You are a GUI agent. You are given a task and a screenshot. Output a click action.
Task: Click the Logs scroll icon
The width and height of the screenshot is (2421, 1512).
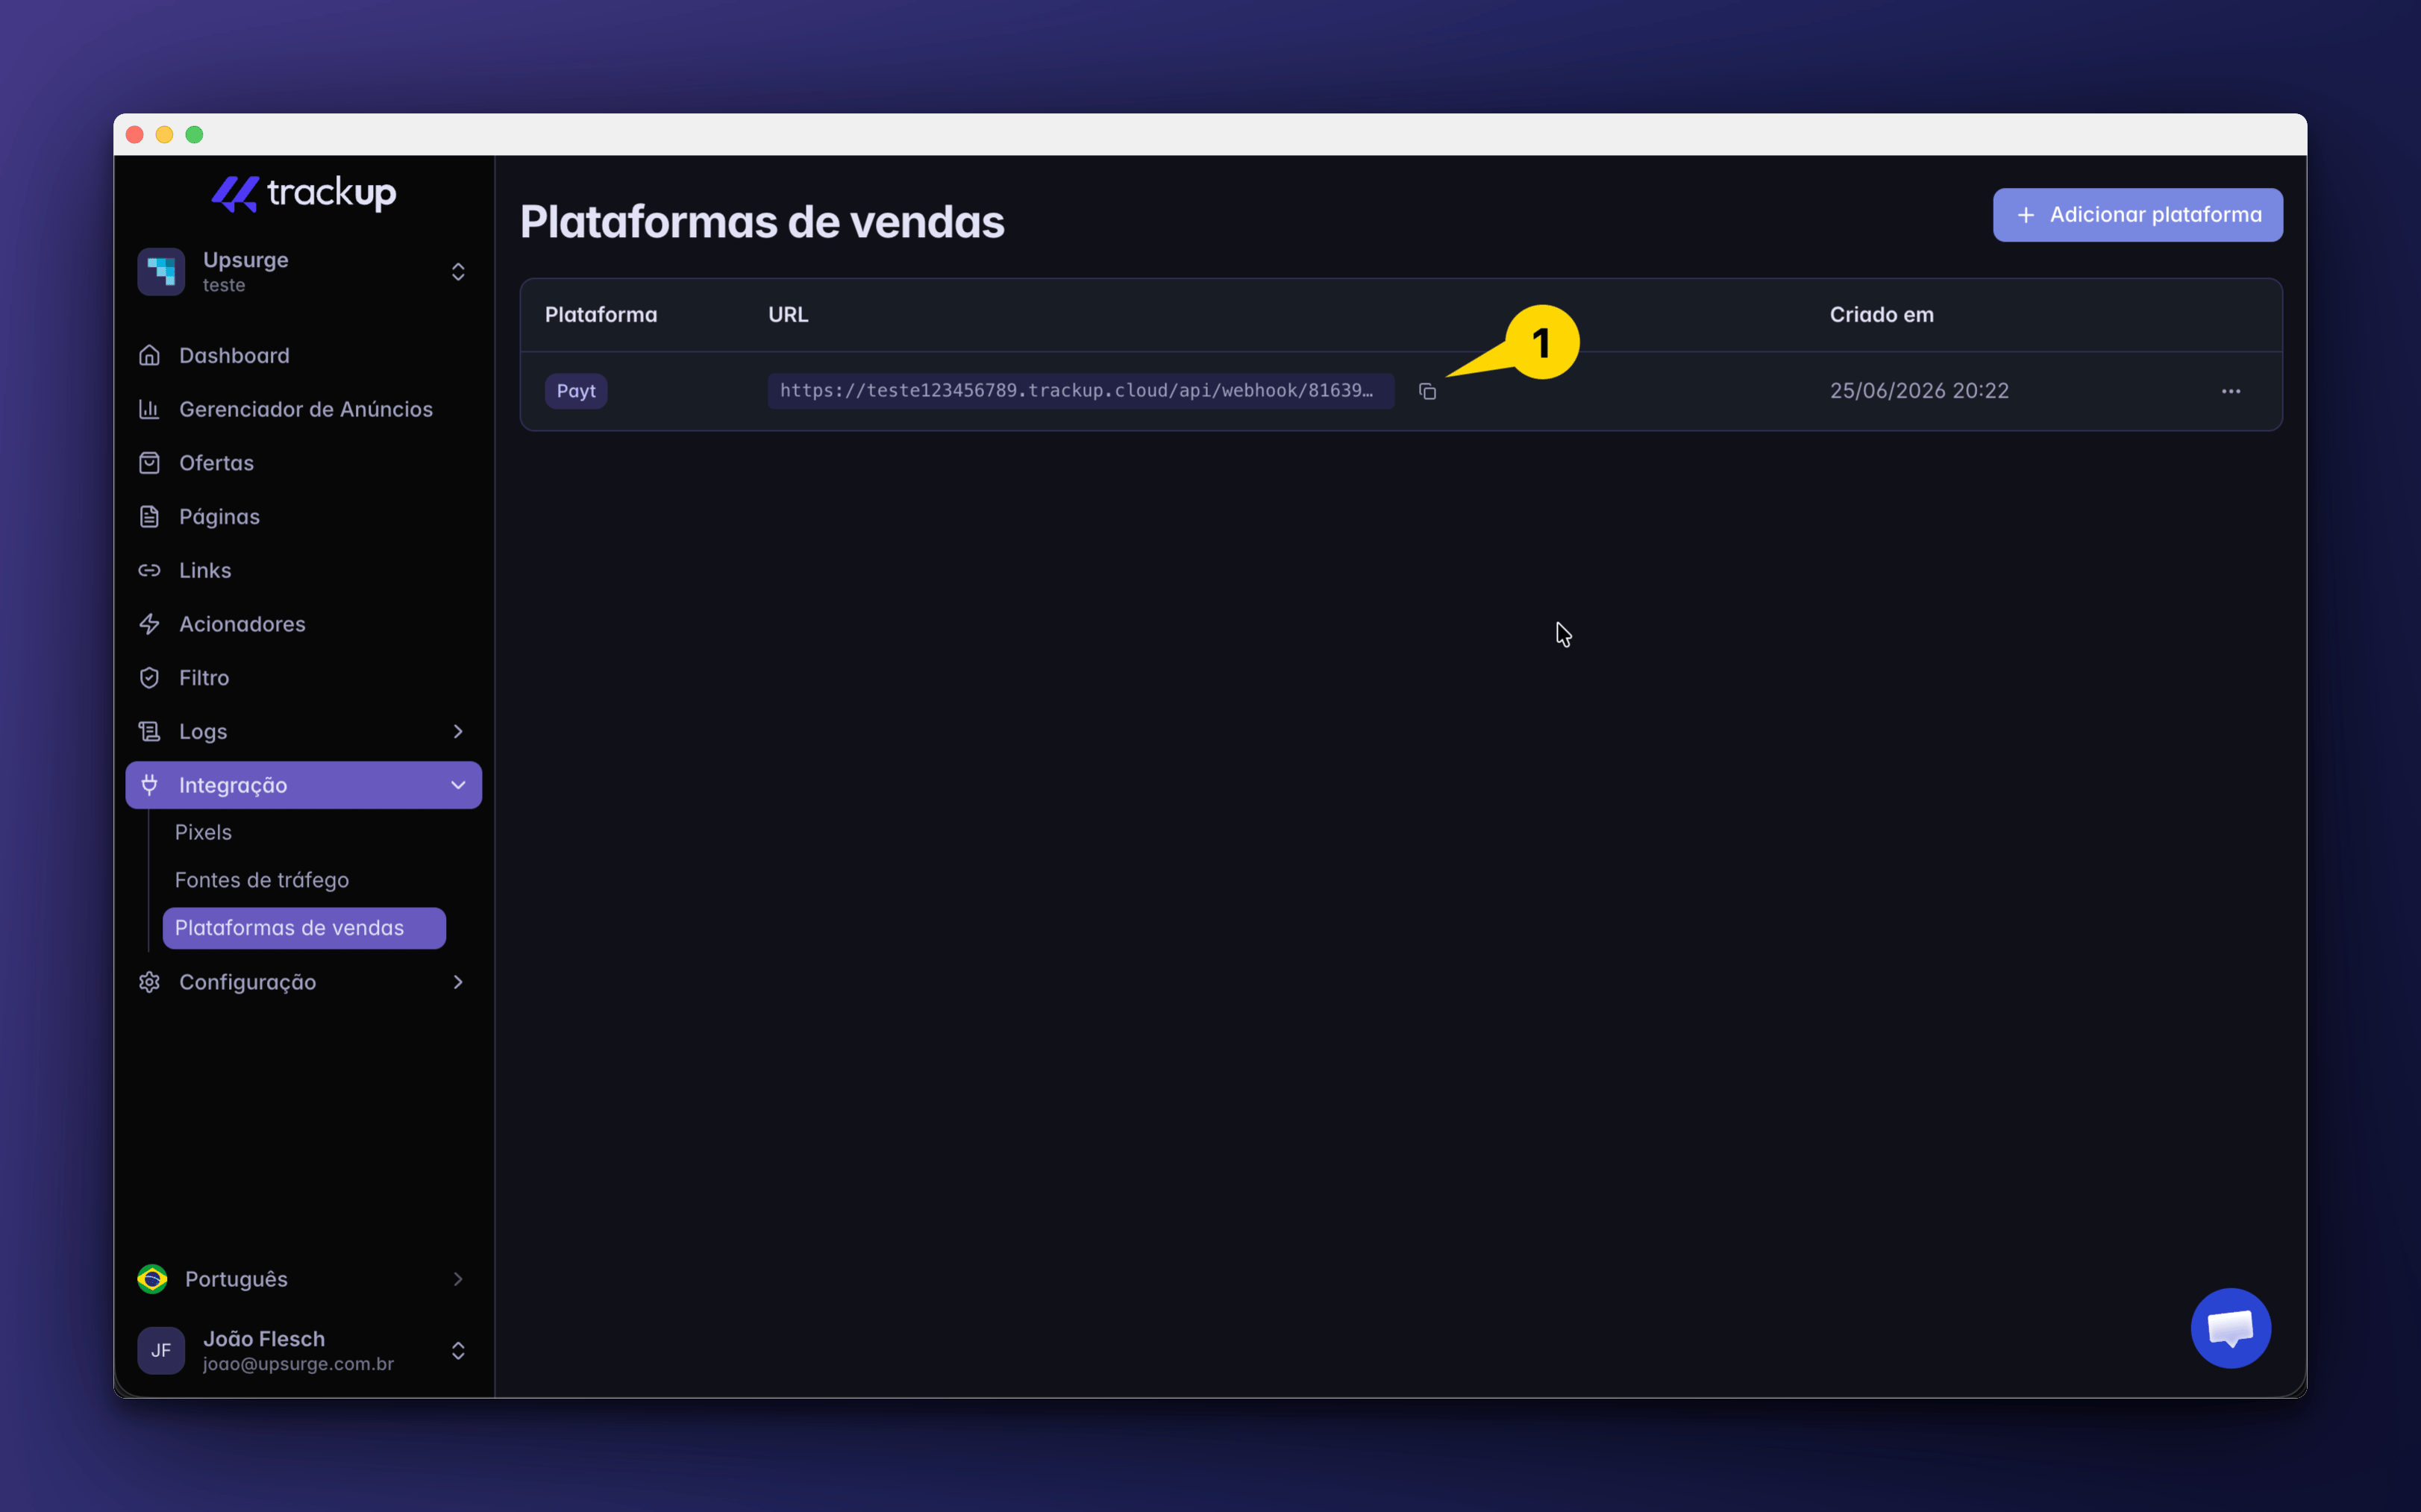point(149,732)
